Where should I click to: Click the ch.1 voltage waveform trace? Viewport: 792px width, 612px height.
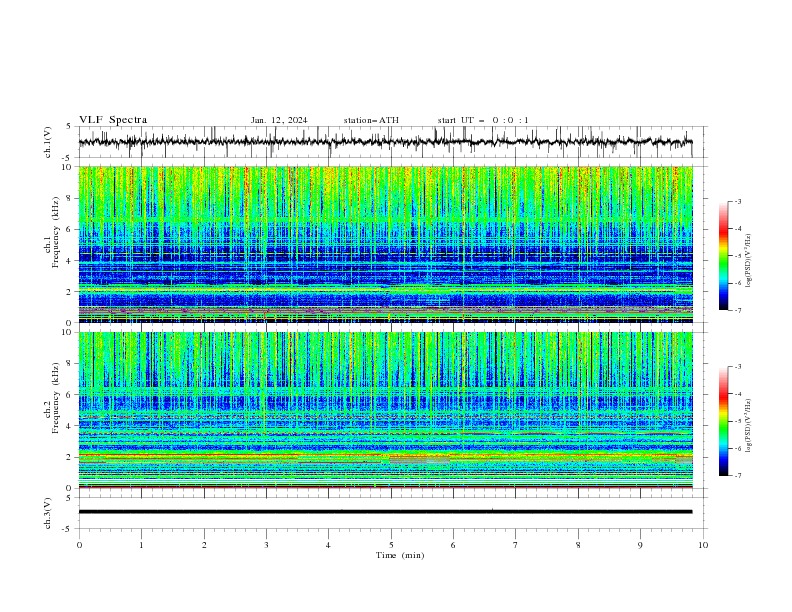coord(385,142)
